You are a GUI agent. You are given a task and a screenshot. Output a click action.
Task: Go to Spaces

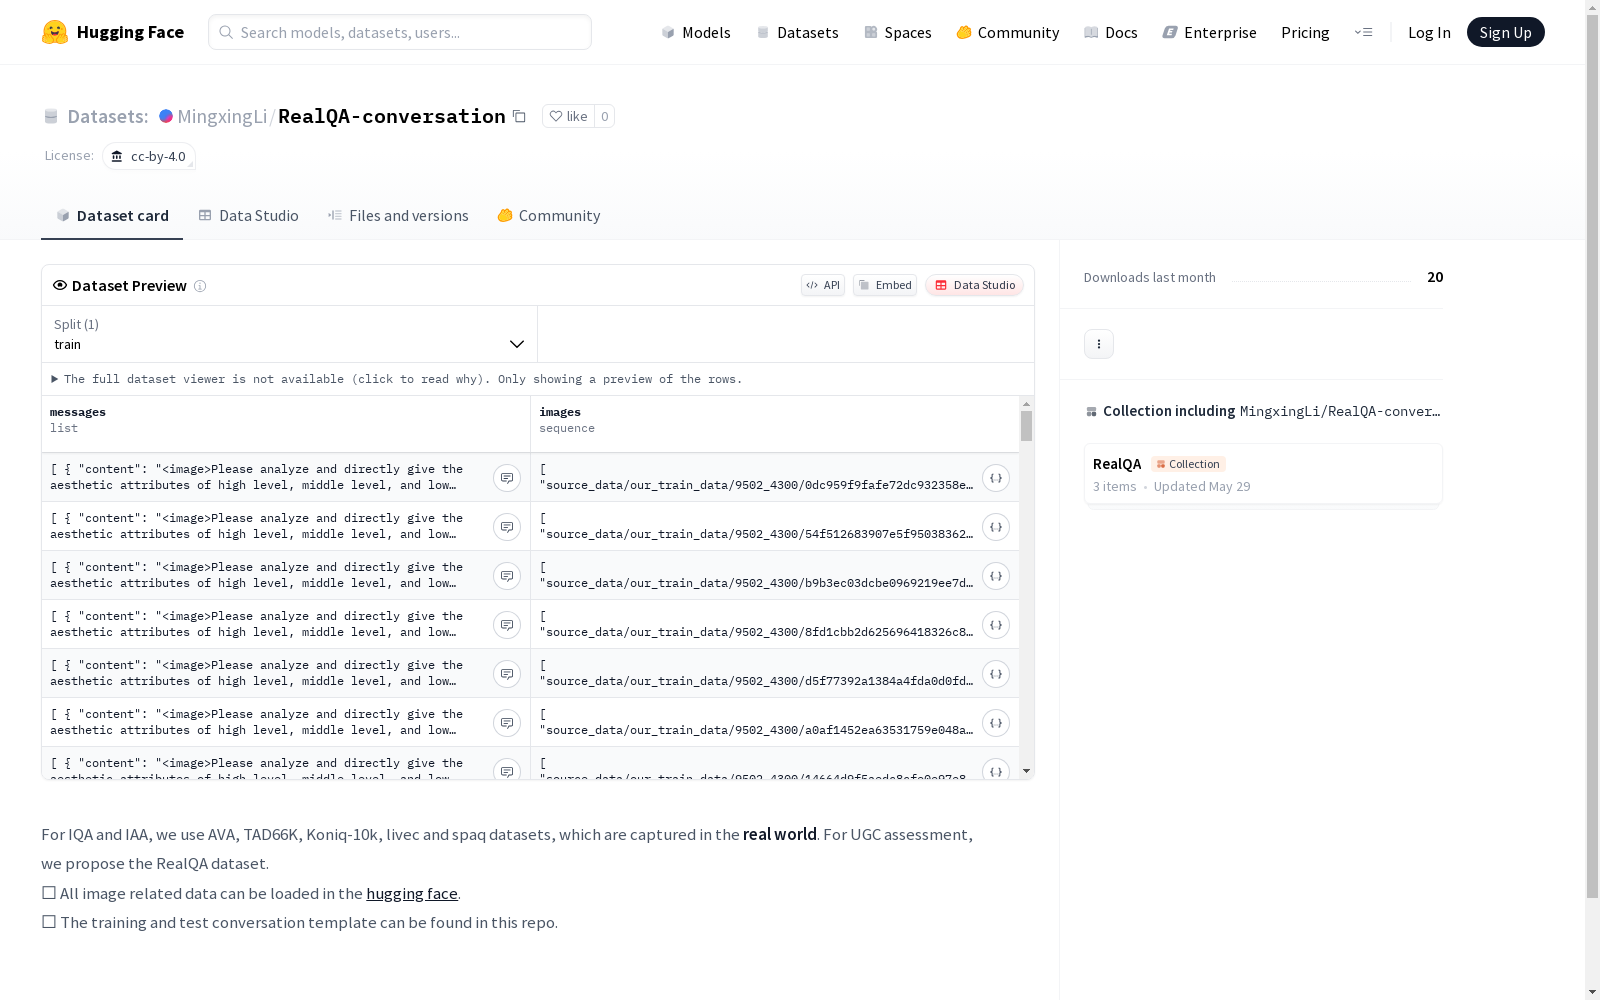898,32
